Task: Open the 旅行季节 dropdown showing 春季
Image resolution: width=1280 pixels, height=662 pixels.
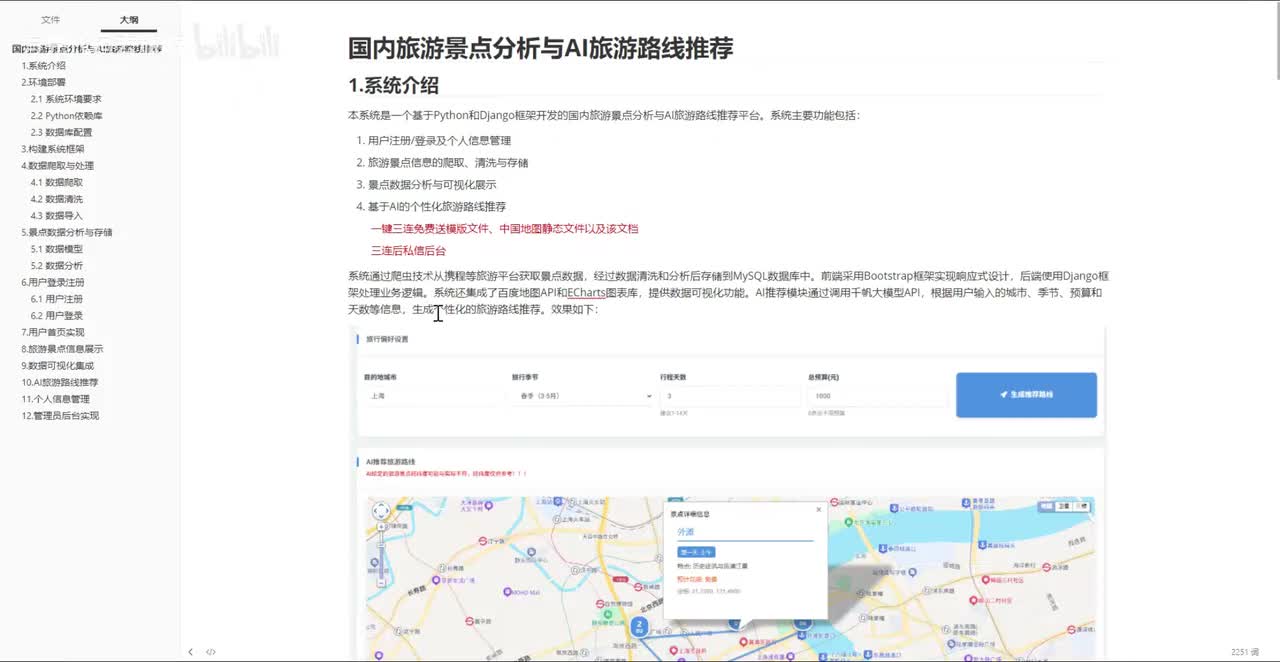Action: point(582,396)
